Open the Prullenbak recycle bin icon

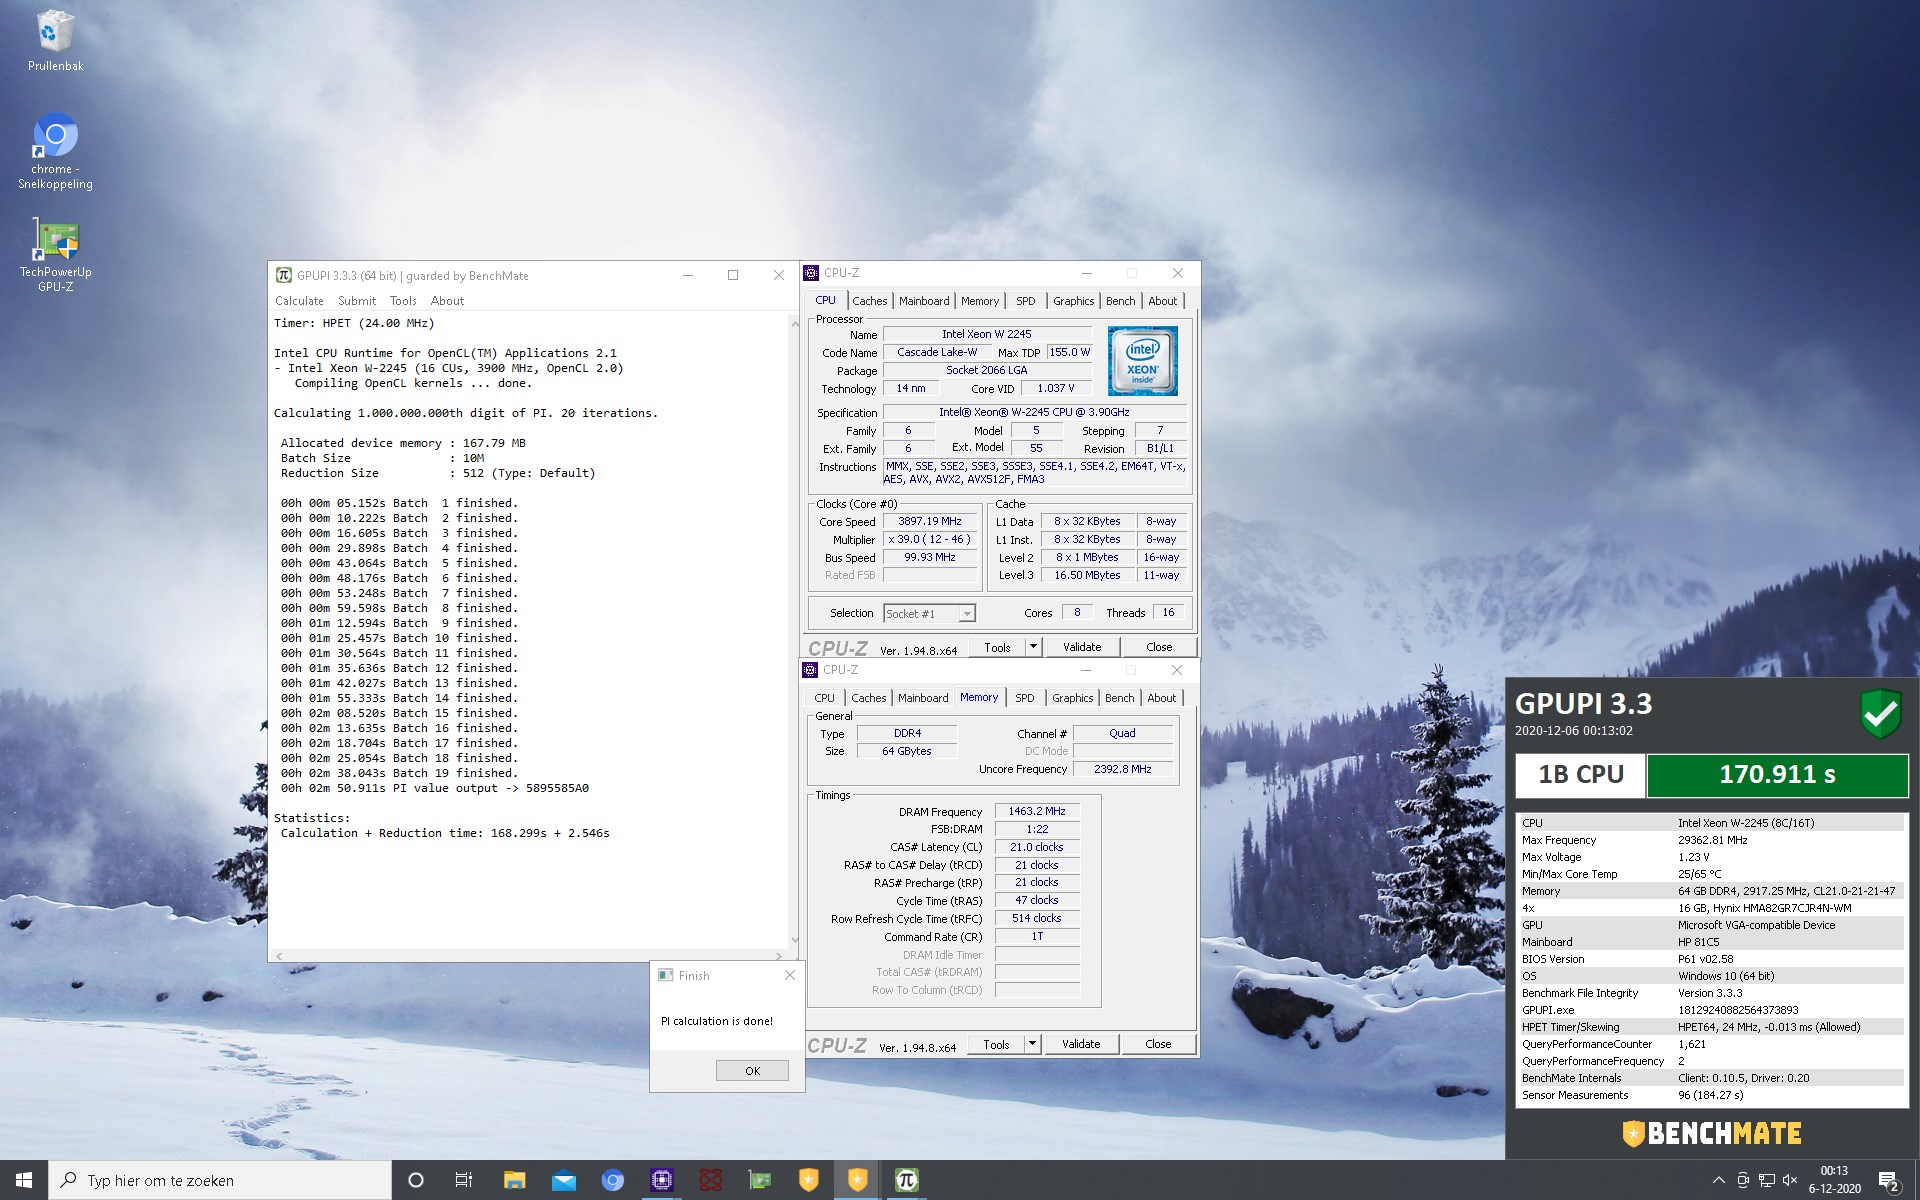click(55, 41)
